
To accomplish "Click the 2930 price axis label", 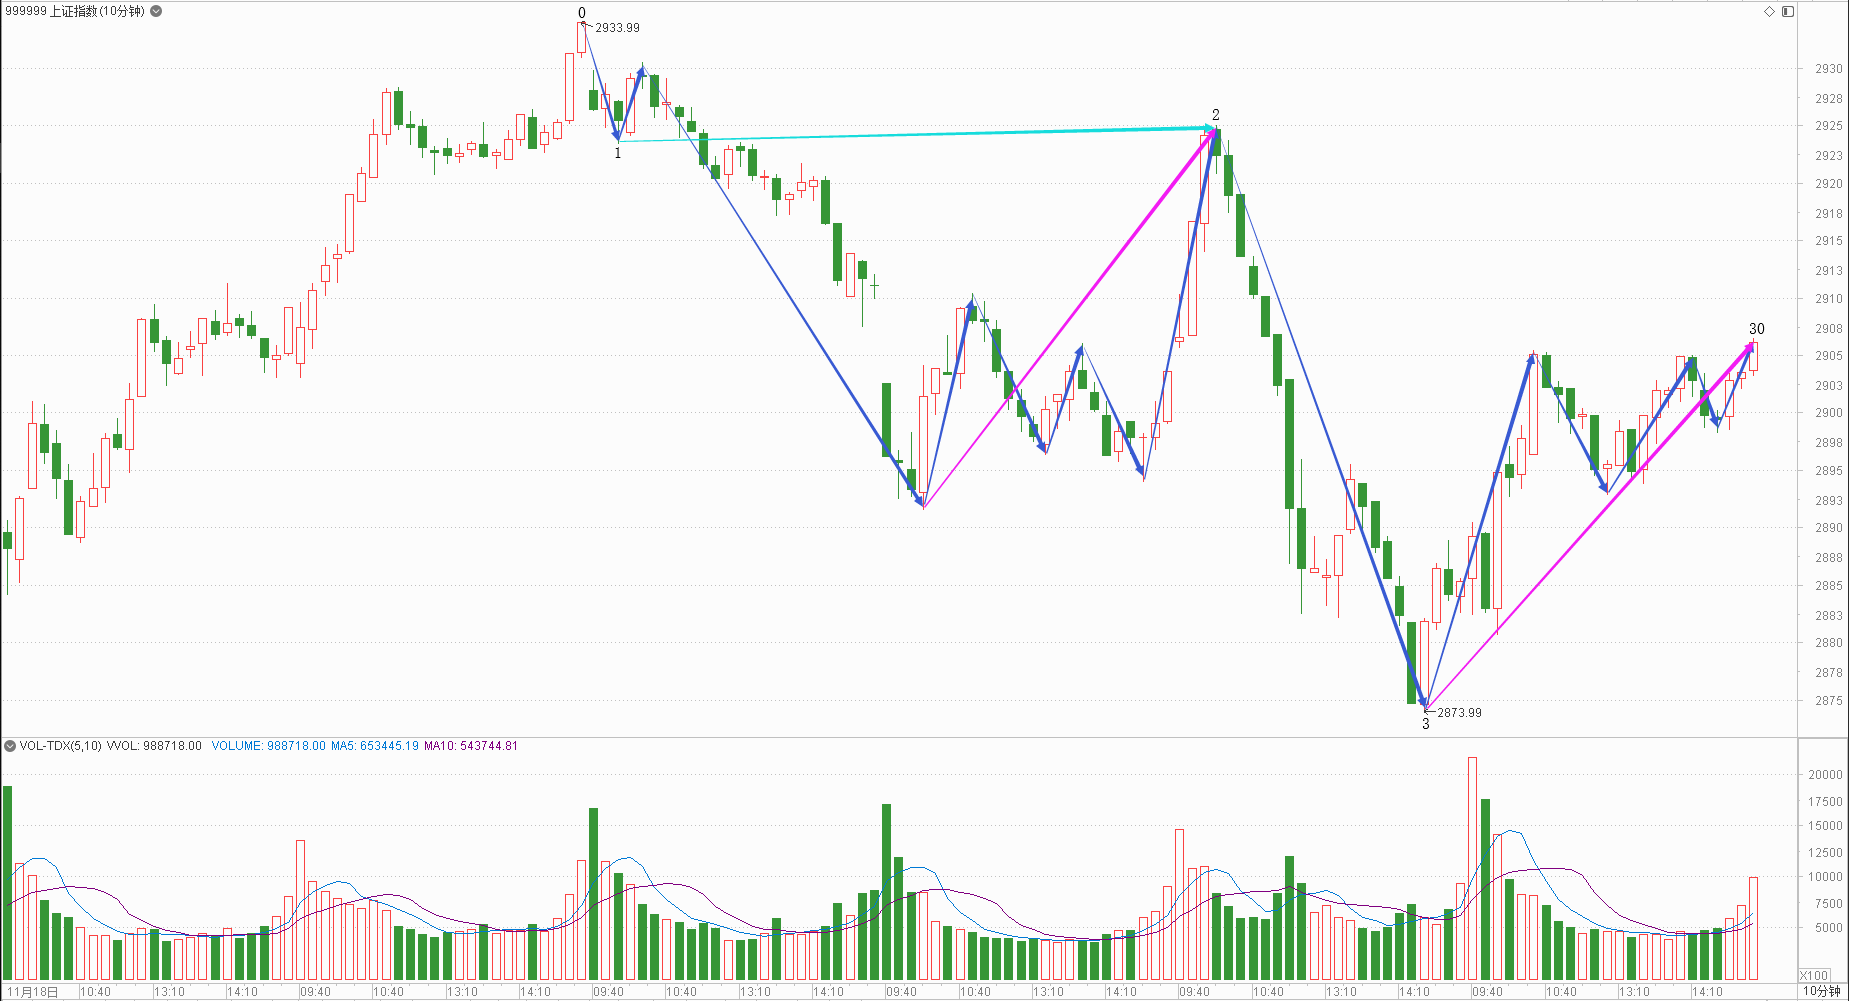I will coord(1829,69).
